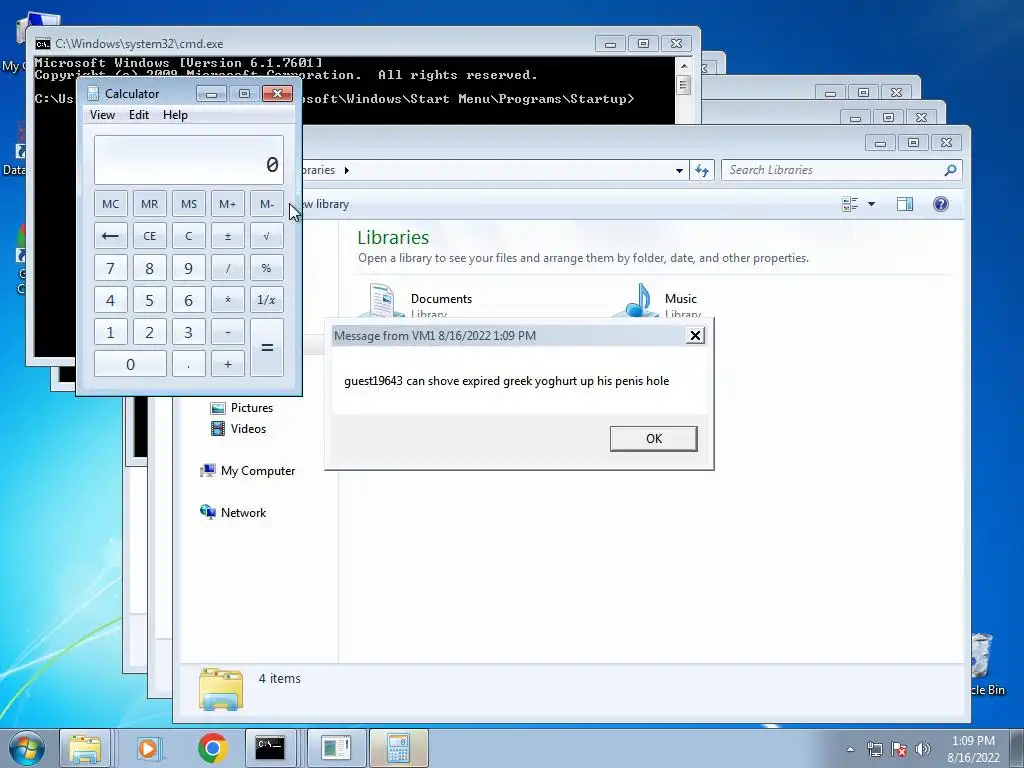Click the MS memory store key
Viewport: 1024px width, 768px height.
point(189,204)
